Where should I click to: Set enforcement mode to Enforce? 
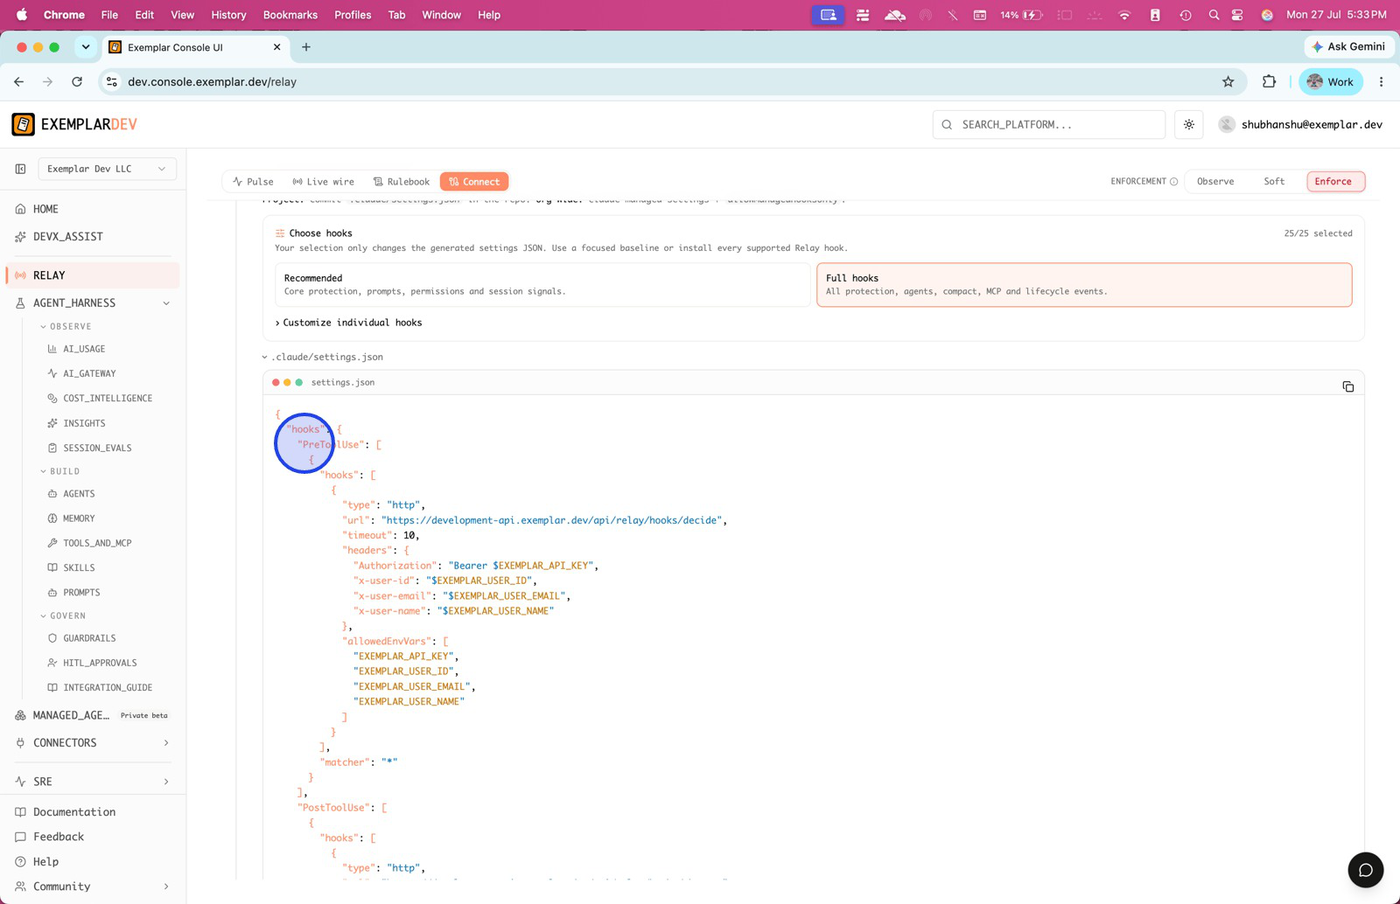pos(1333,182)
